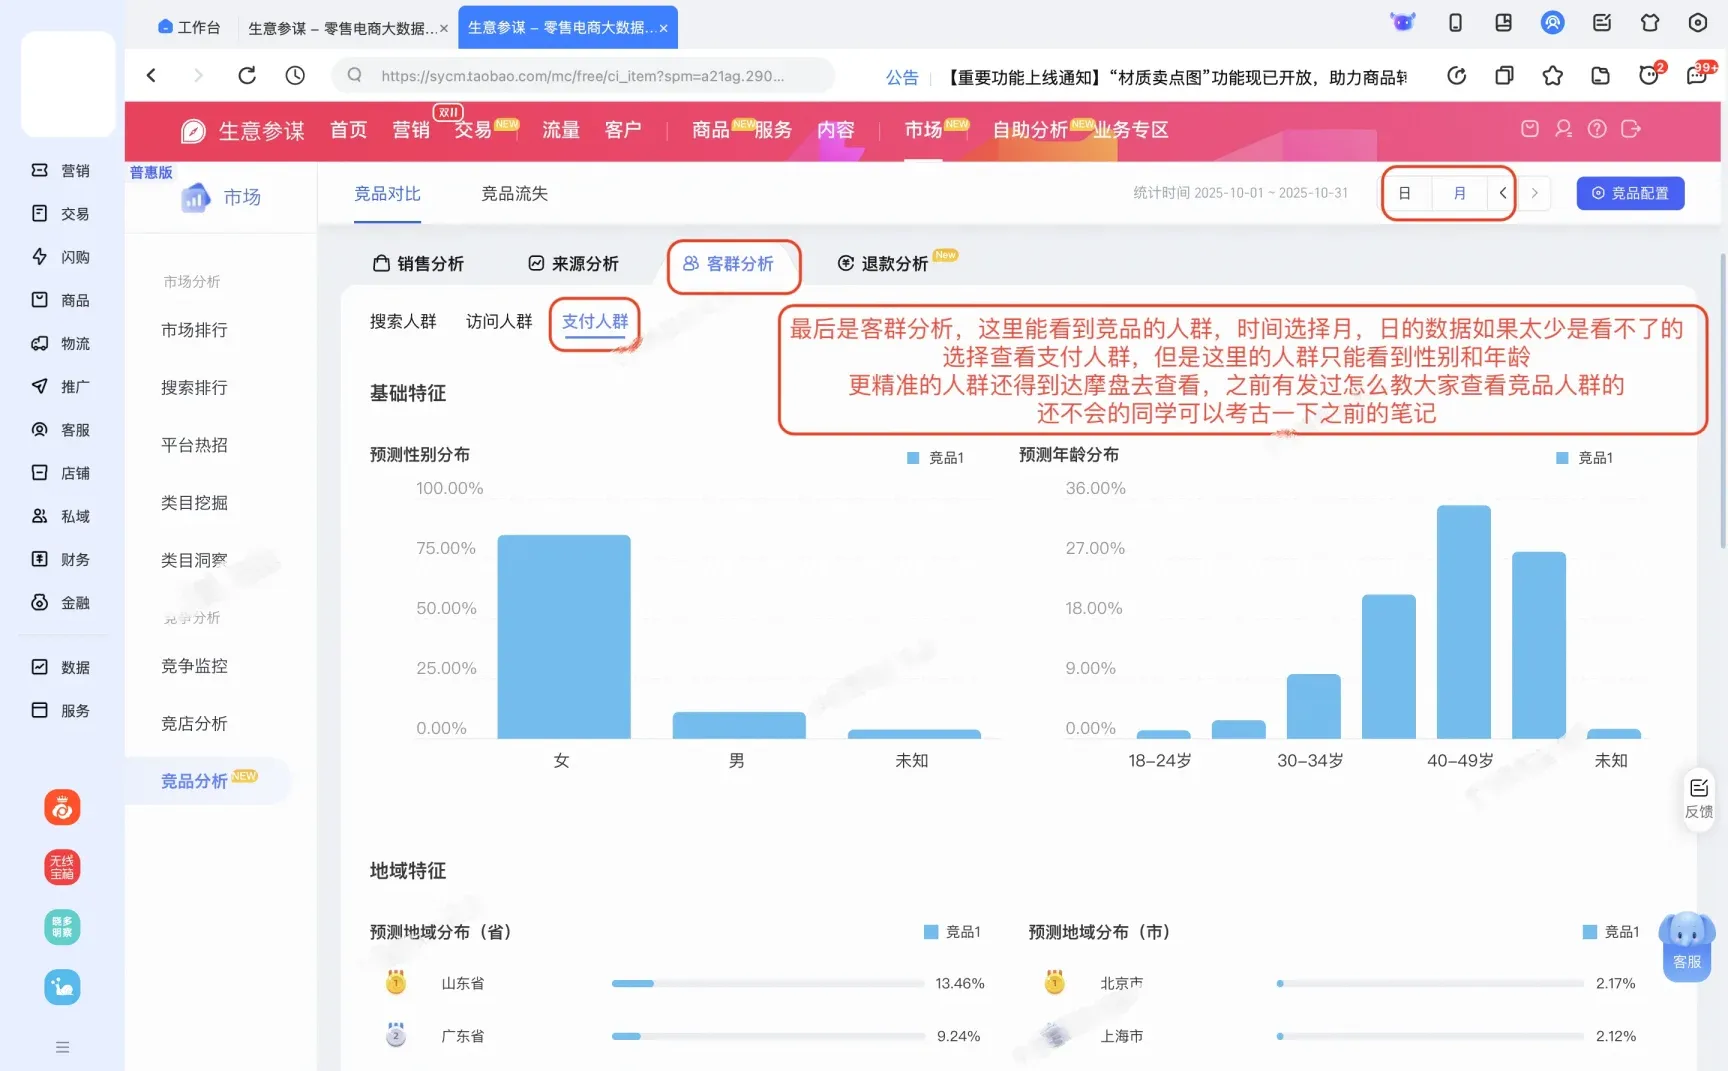Open the user profile icon in red header
This screenshot has height=1071, width=1728.
1563,129
